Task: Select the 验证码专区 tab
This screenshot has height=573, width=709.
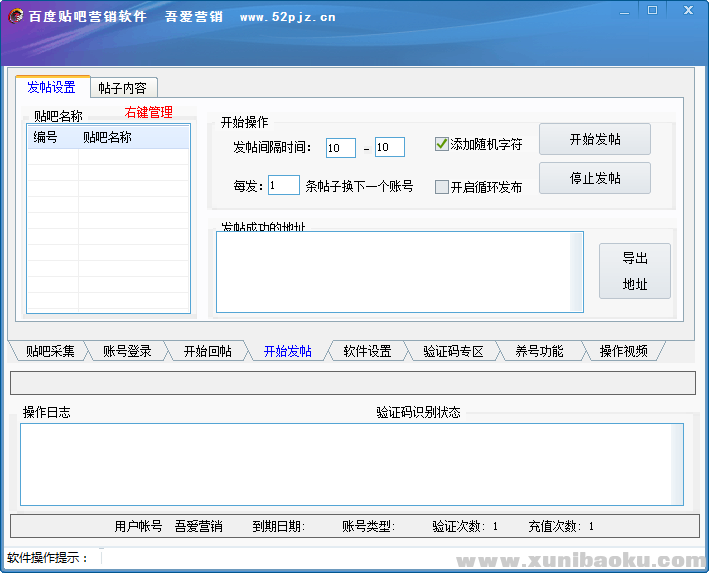Action: coord(453,351)
